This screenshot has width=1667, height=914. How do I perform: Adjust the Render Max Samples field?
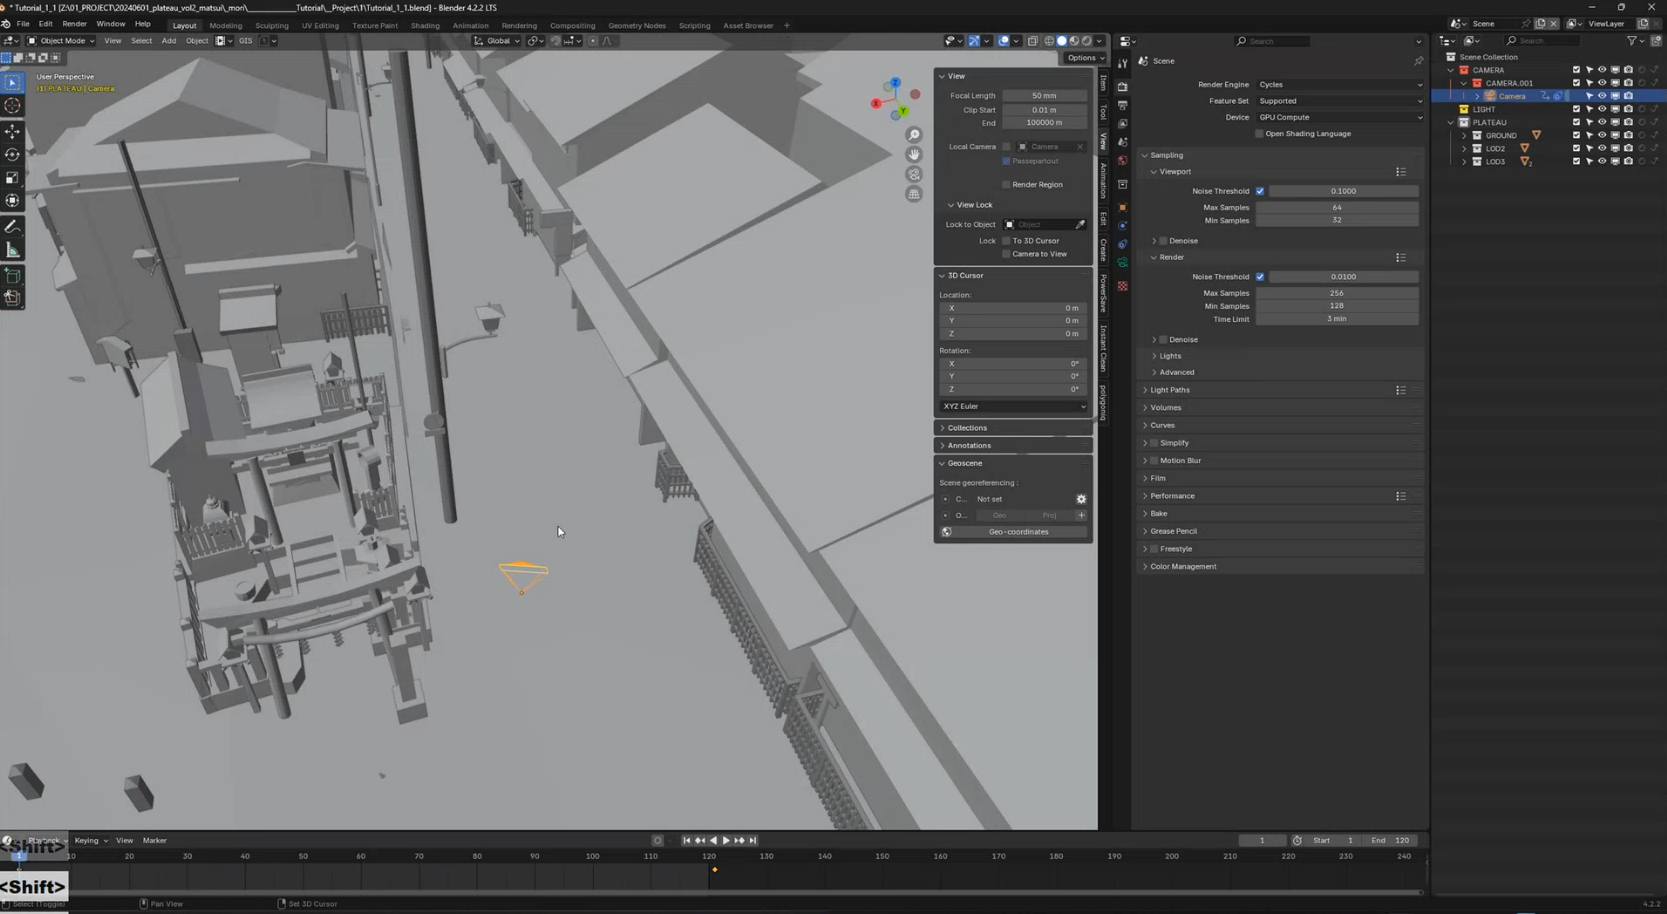[x=1337, y=293]
